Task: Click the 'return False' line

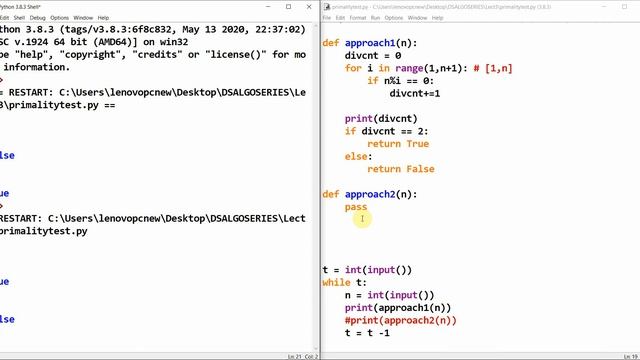Action: (x=401, y=169)
